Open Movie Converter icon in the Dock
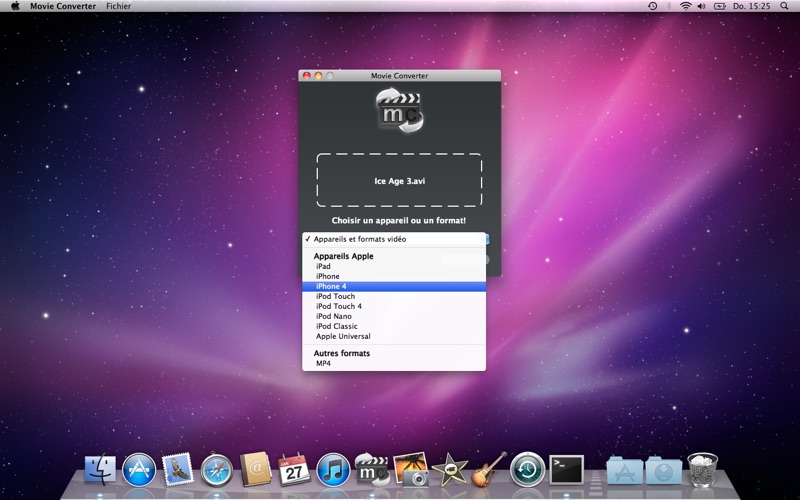 [371, 469]
